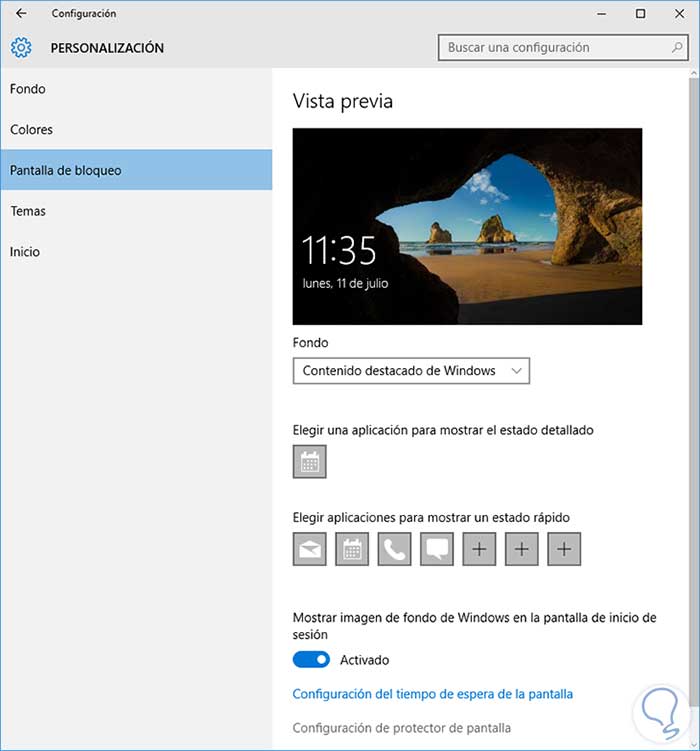The width and height of the screenshot is (700, 751).
Task: Select Pantalla de bloqueo section
Action: [136, 170]
